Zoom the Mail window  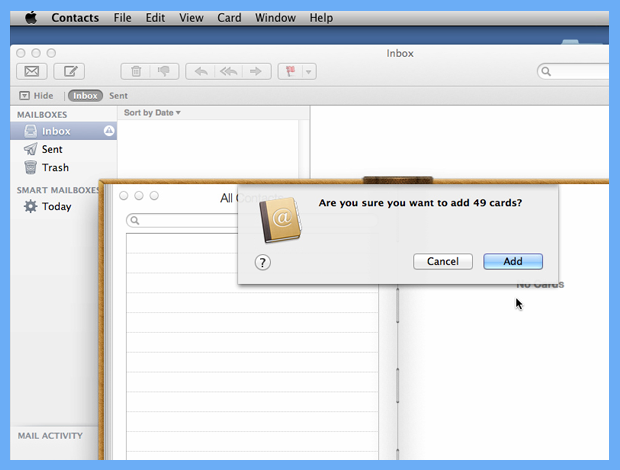pos(51,53)
